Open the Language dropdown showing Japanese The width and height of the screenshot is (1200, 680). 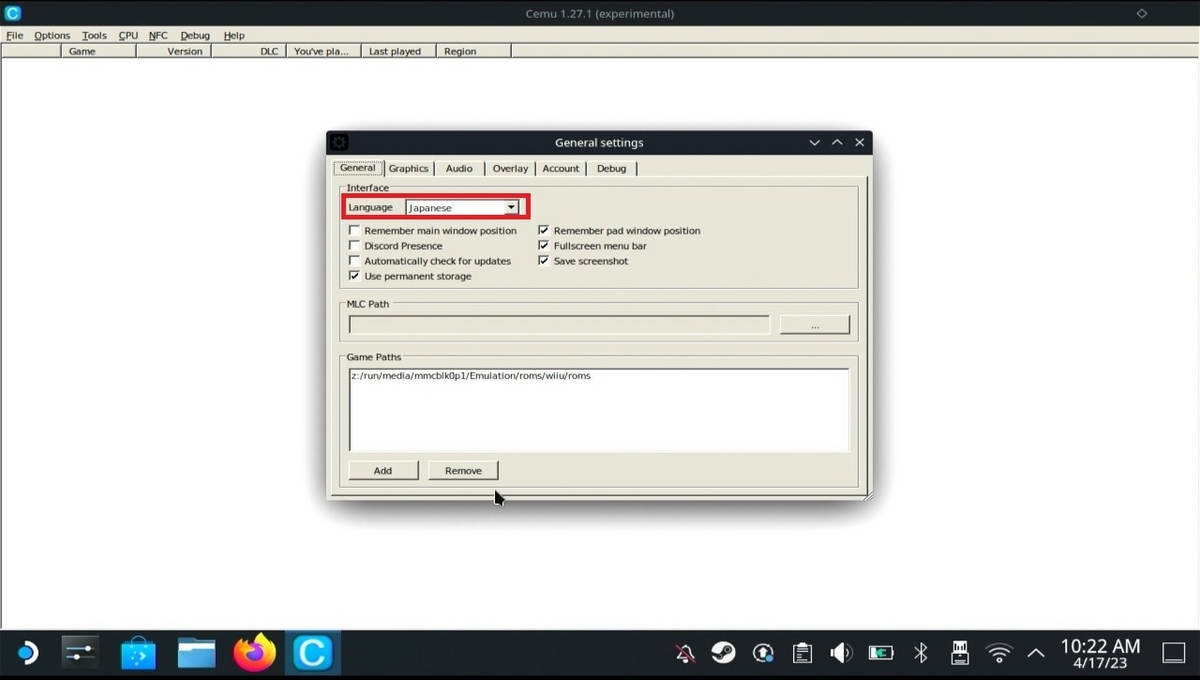[462, 207]
